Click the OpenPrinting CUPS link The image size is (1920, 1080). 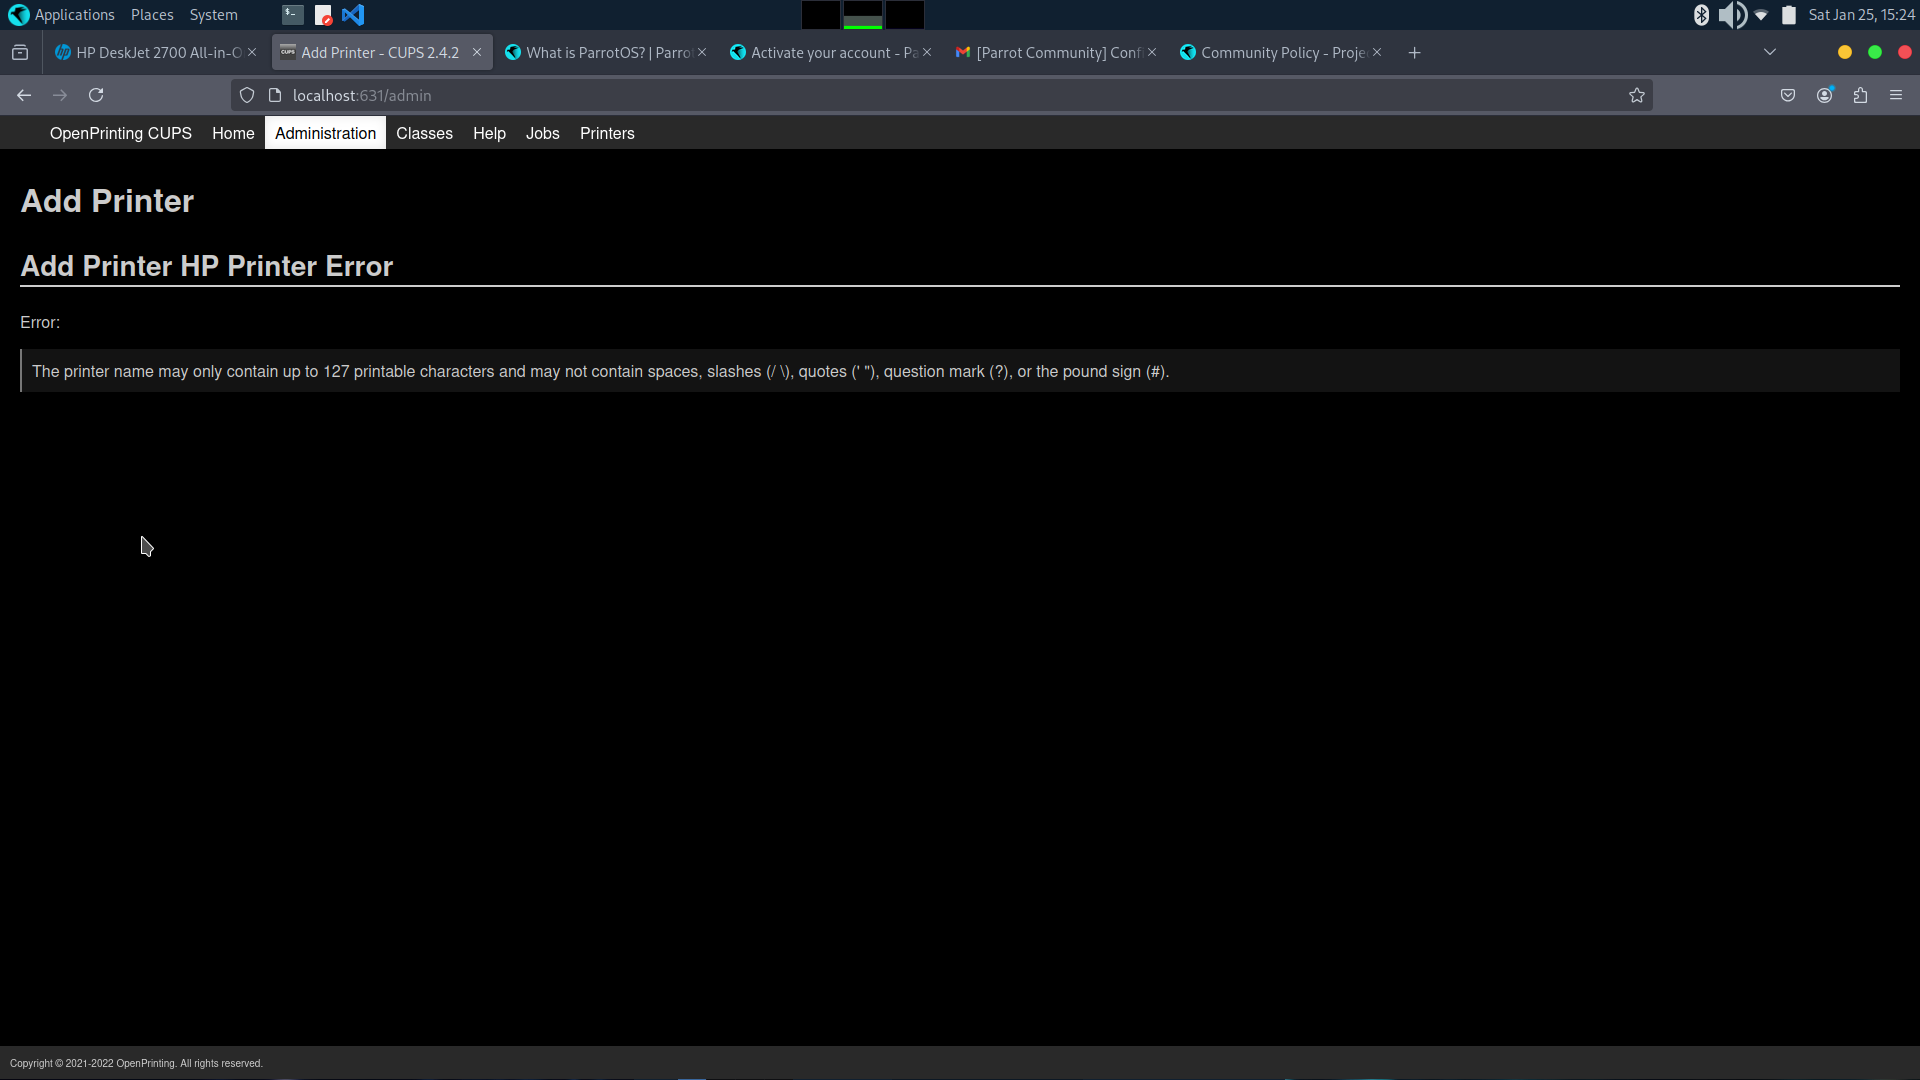(x=121, y=134)
